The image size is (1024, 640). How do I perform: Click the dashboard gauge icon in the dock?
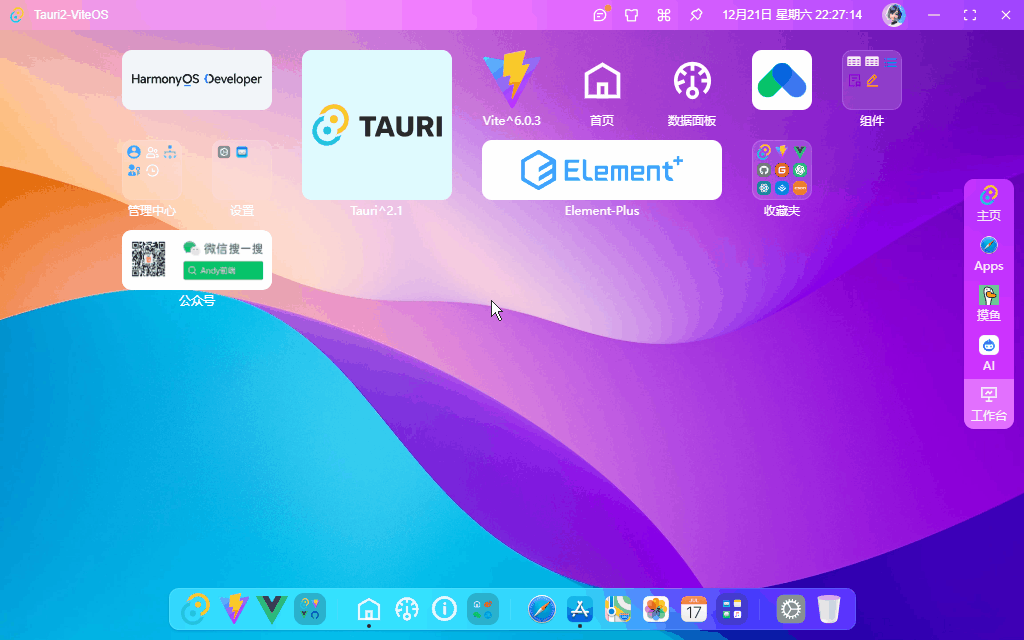point(407,609)
